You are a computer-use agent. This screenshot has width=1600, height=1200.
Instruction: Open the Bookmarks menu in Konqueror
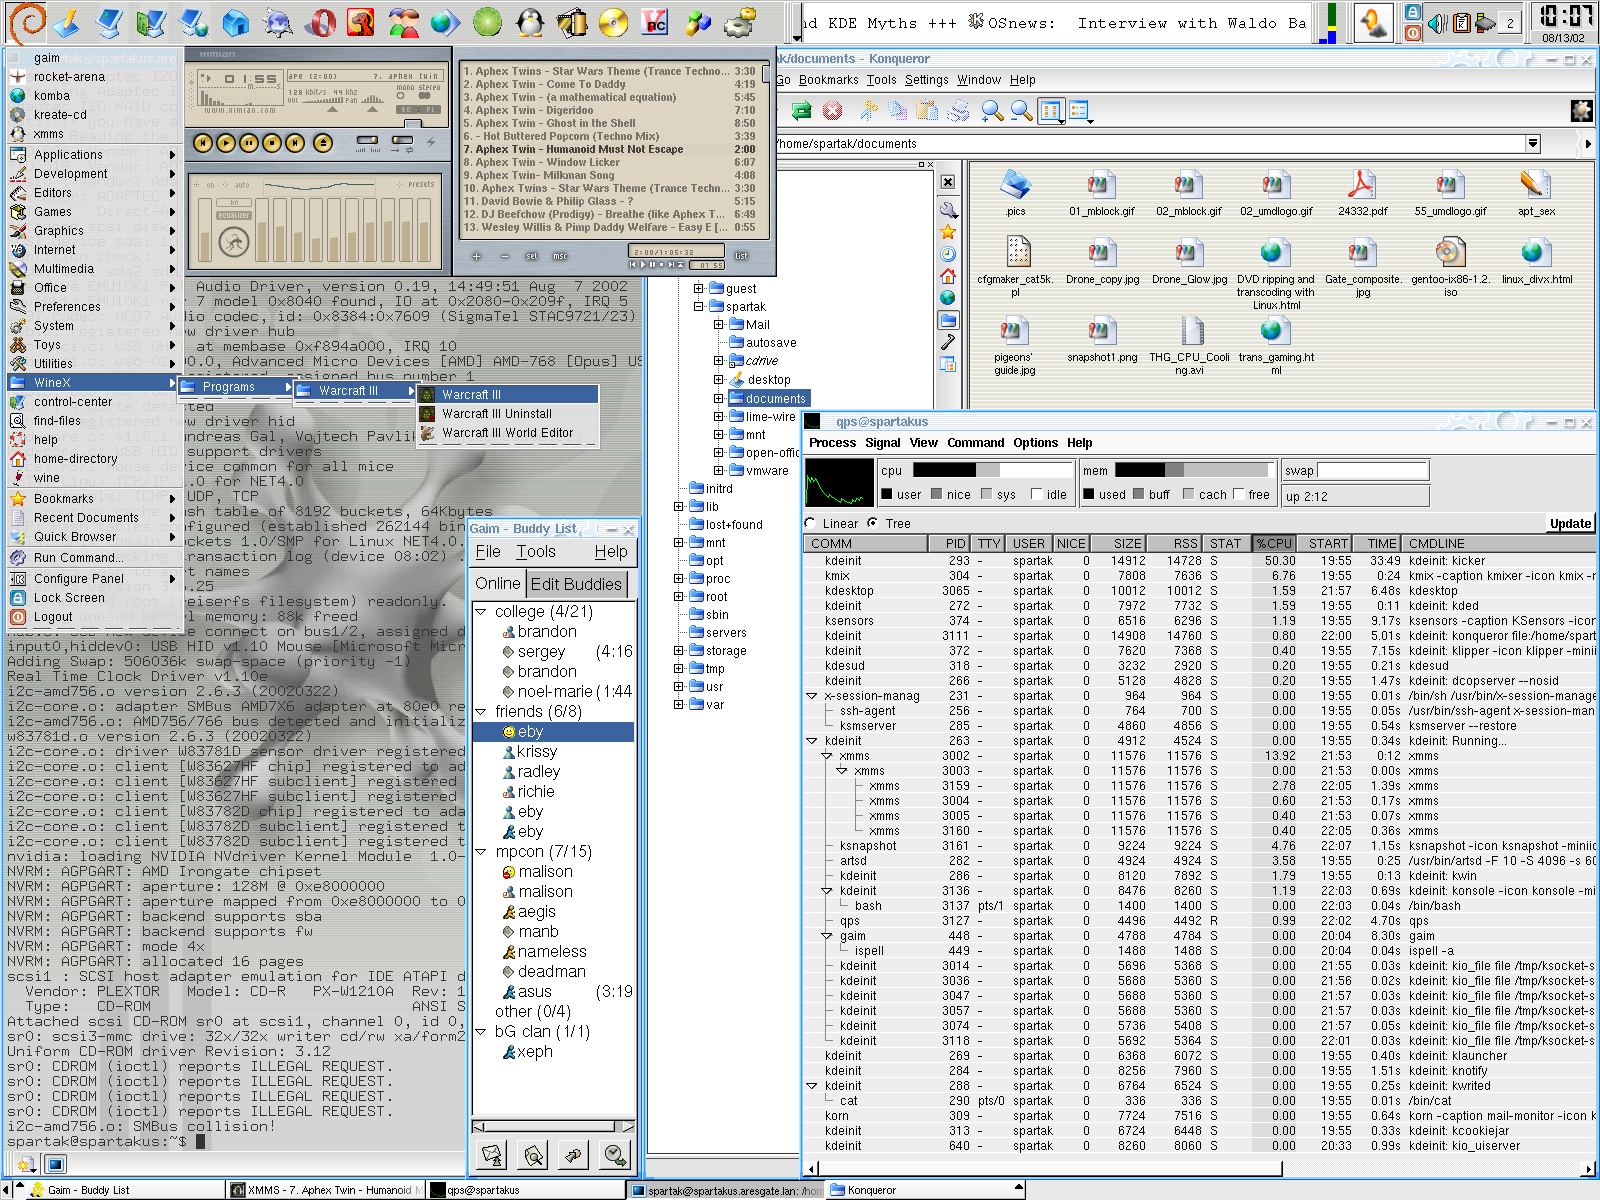828,80
